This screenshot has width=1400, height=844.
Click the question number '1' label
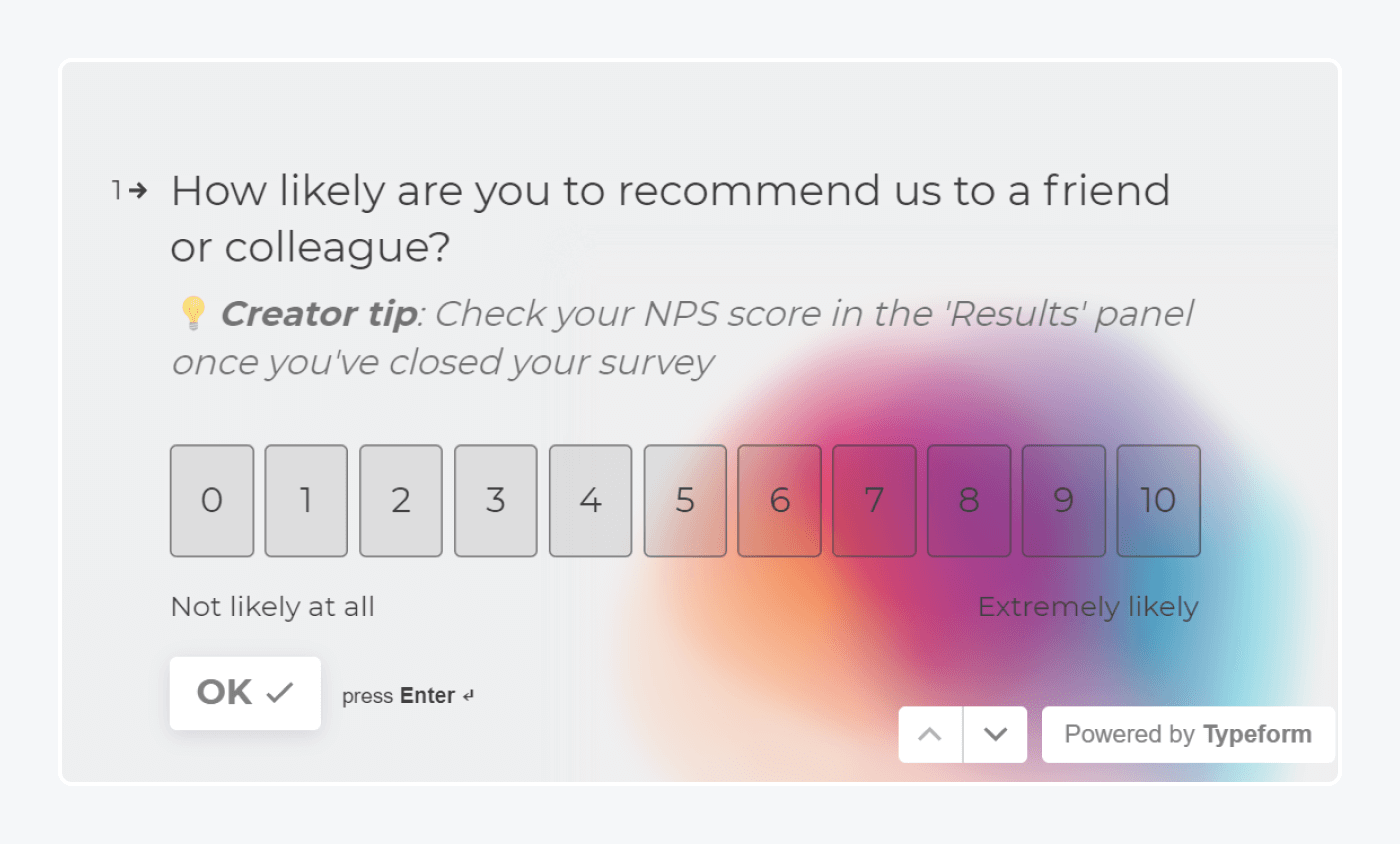[x=117, y=190]
